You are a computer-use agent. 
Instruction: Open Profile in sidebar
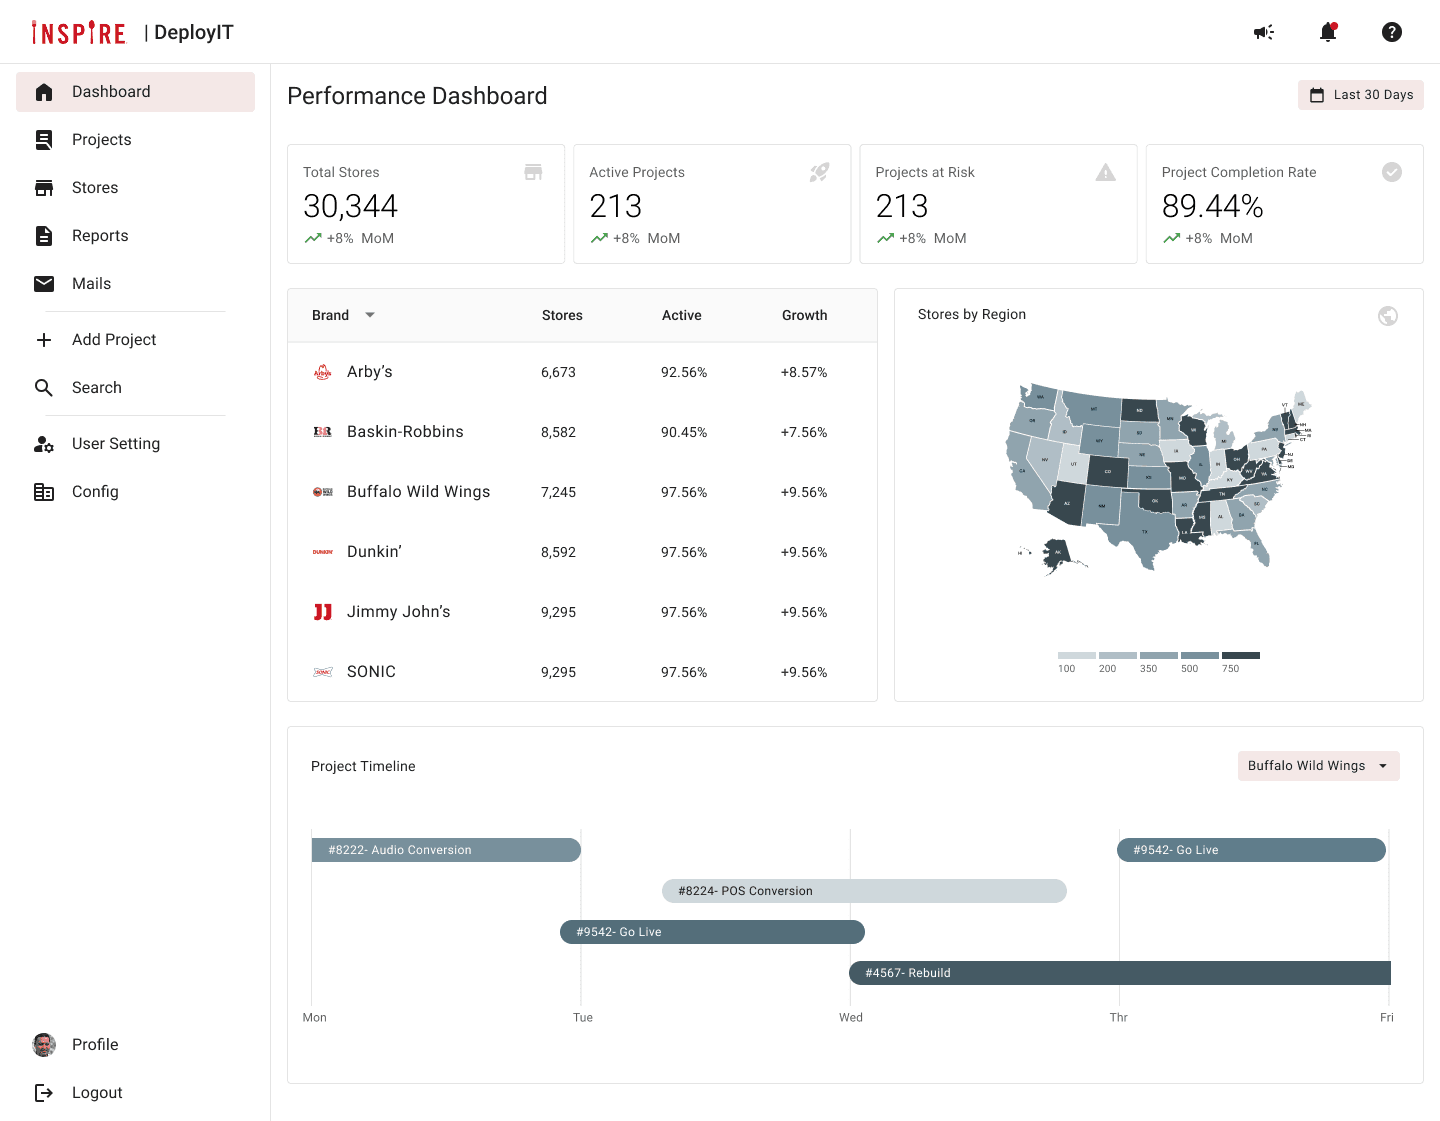[95, 1045]
